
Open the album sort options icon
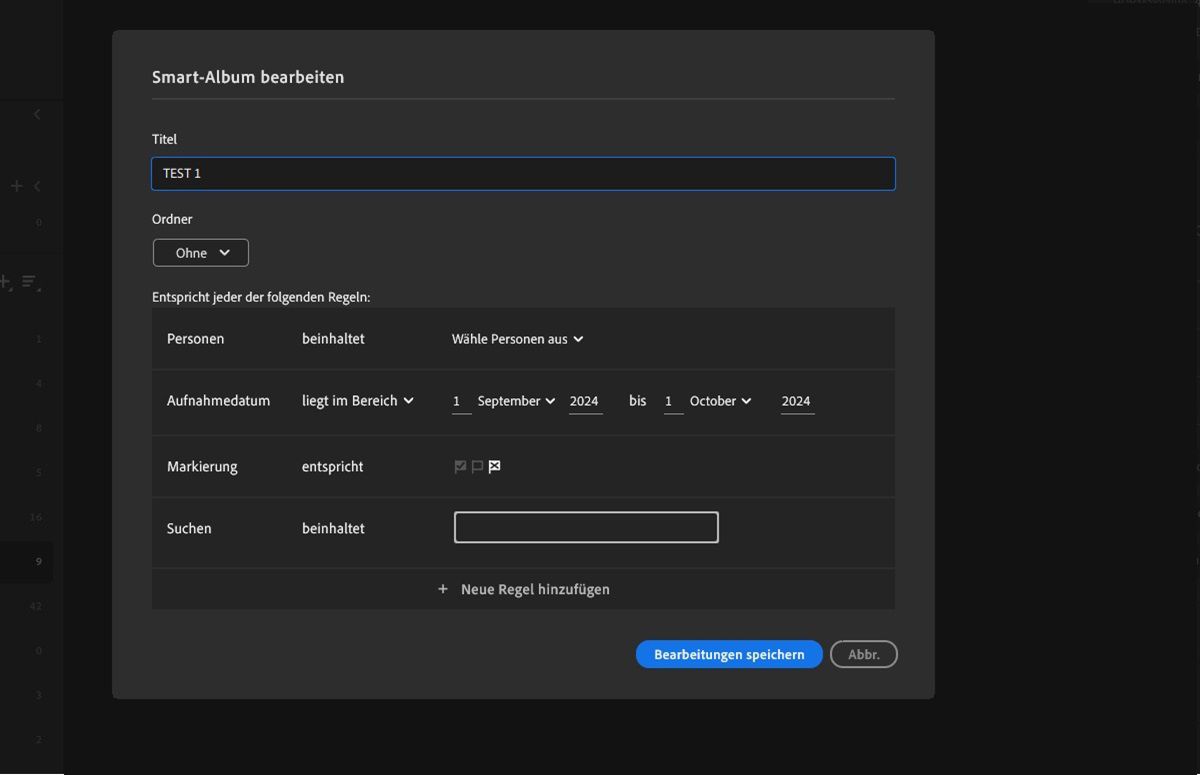30,283
